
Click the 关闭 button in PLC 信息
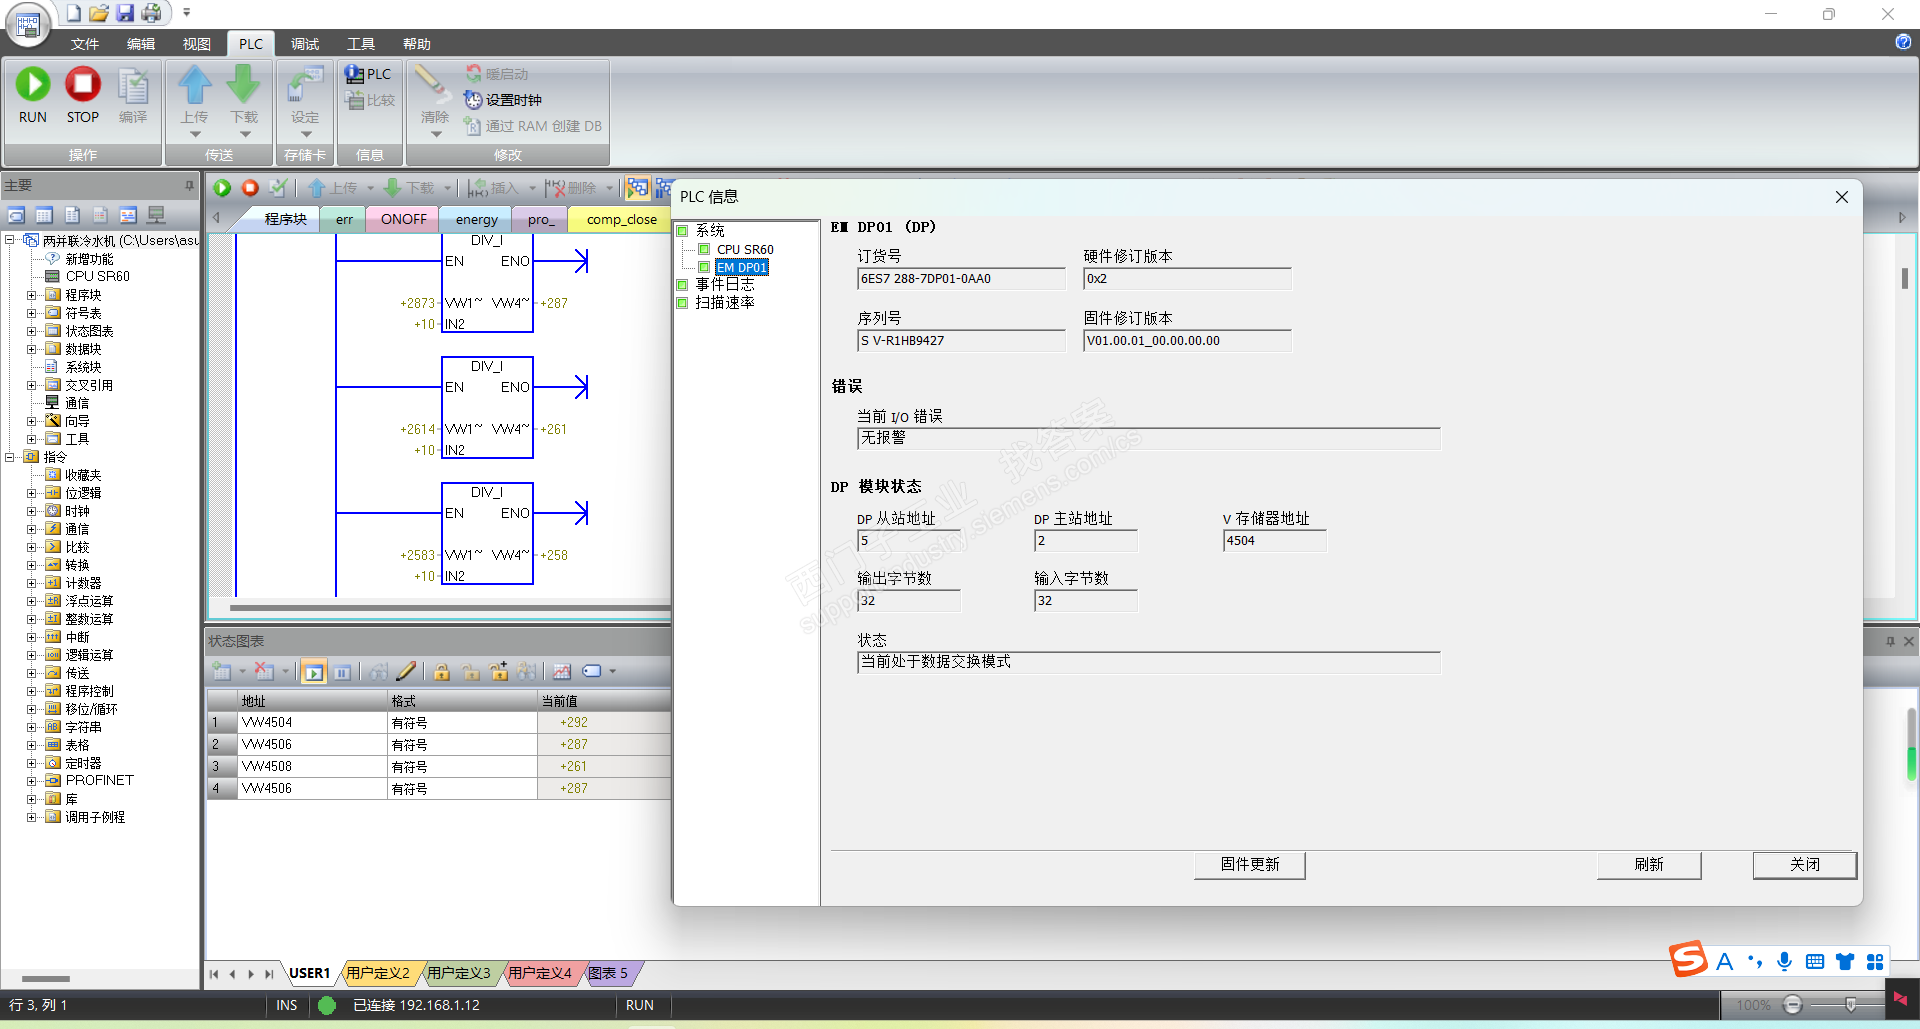point(1805,865)
